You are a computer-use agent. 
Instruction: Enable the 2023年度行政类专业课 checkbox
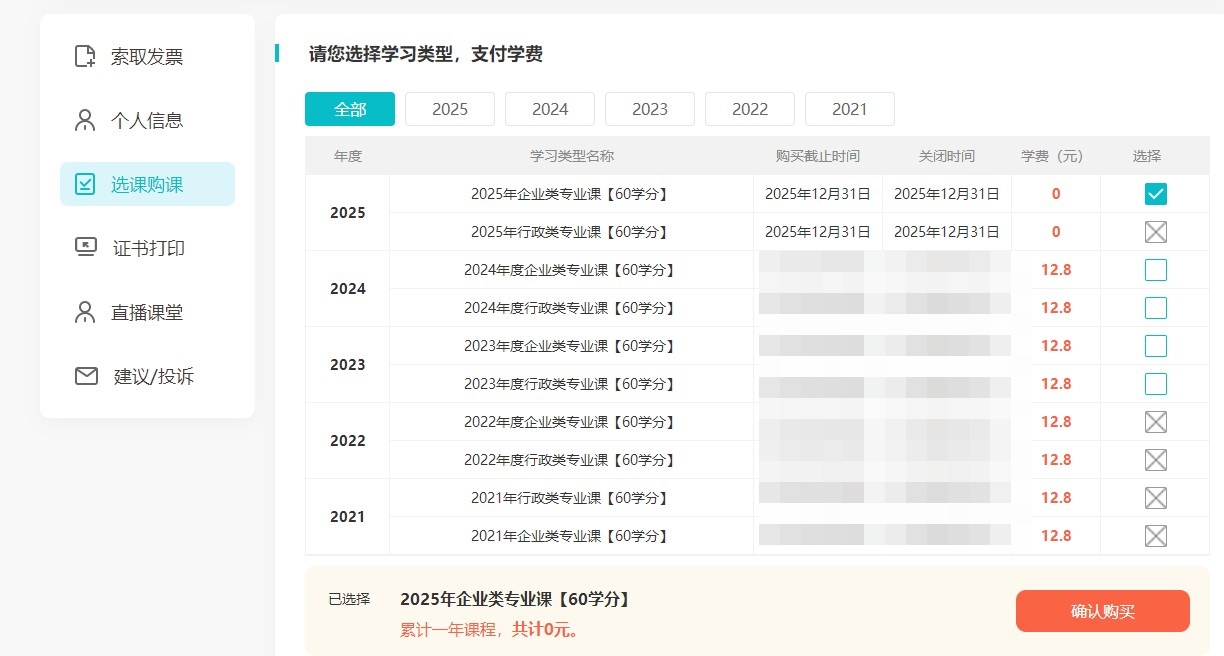(x=1155, y=384)
